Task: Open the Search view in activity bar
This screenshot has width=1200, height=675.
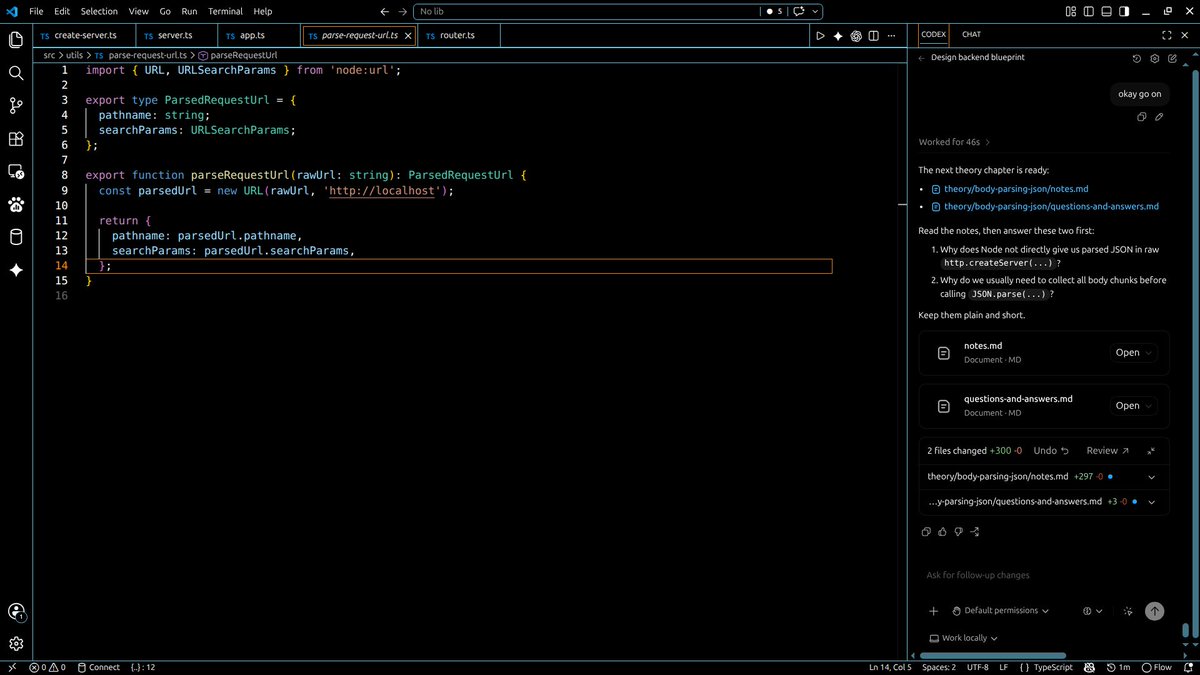Action: pos(16,73)
